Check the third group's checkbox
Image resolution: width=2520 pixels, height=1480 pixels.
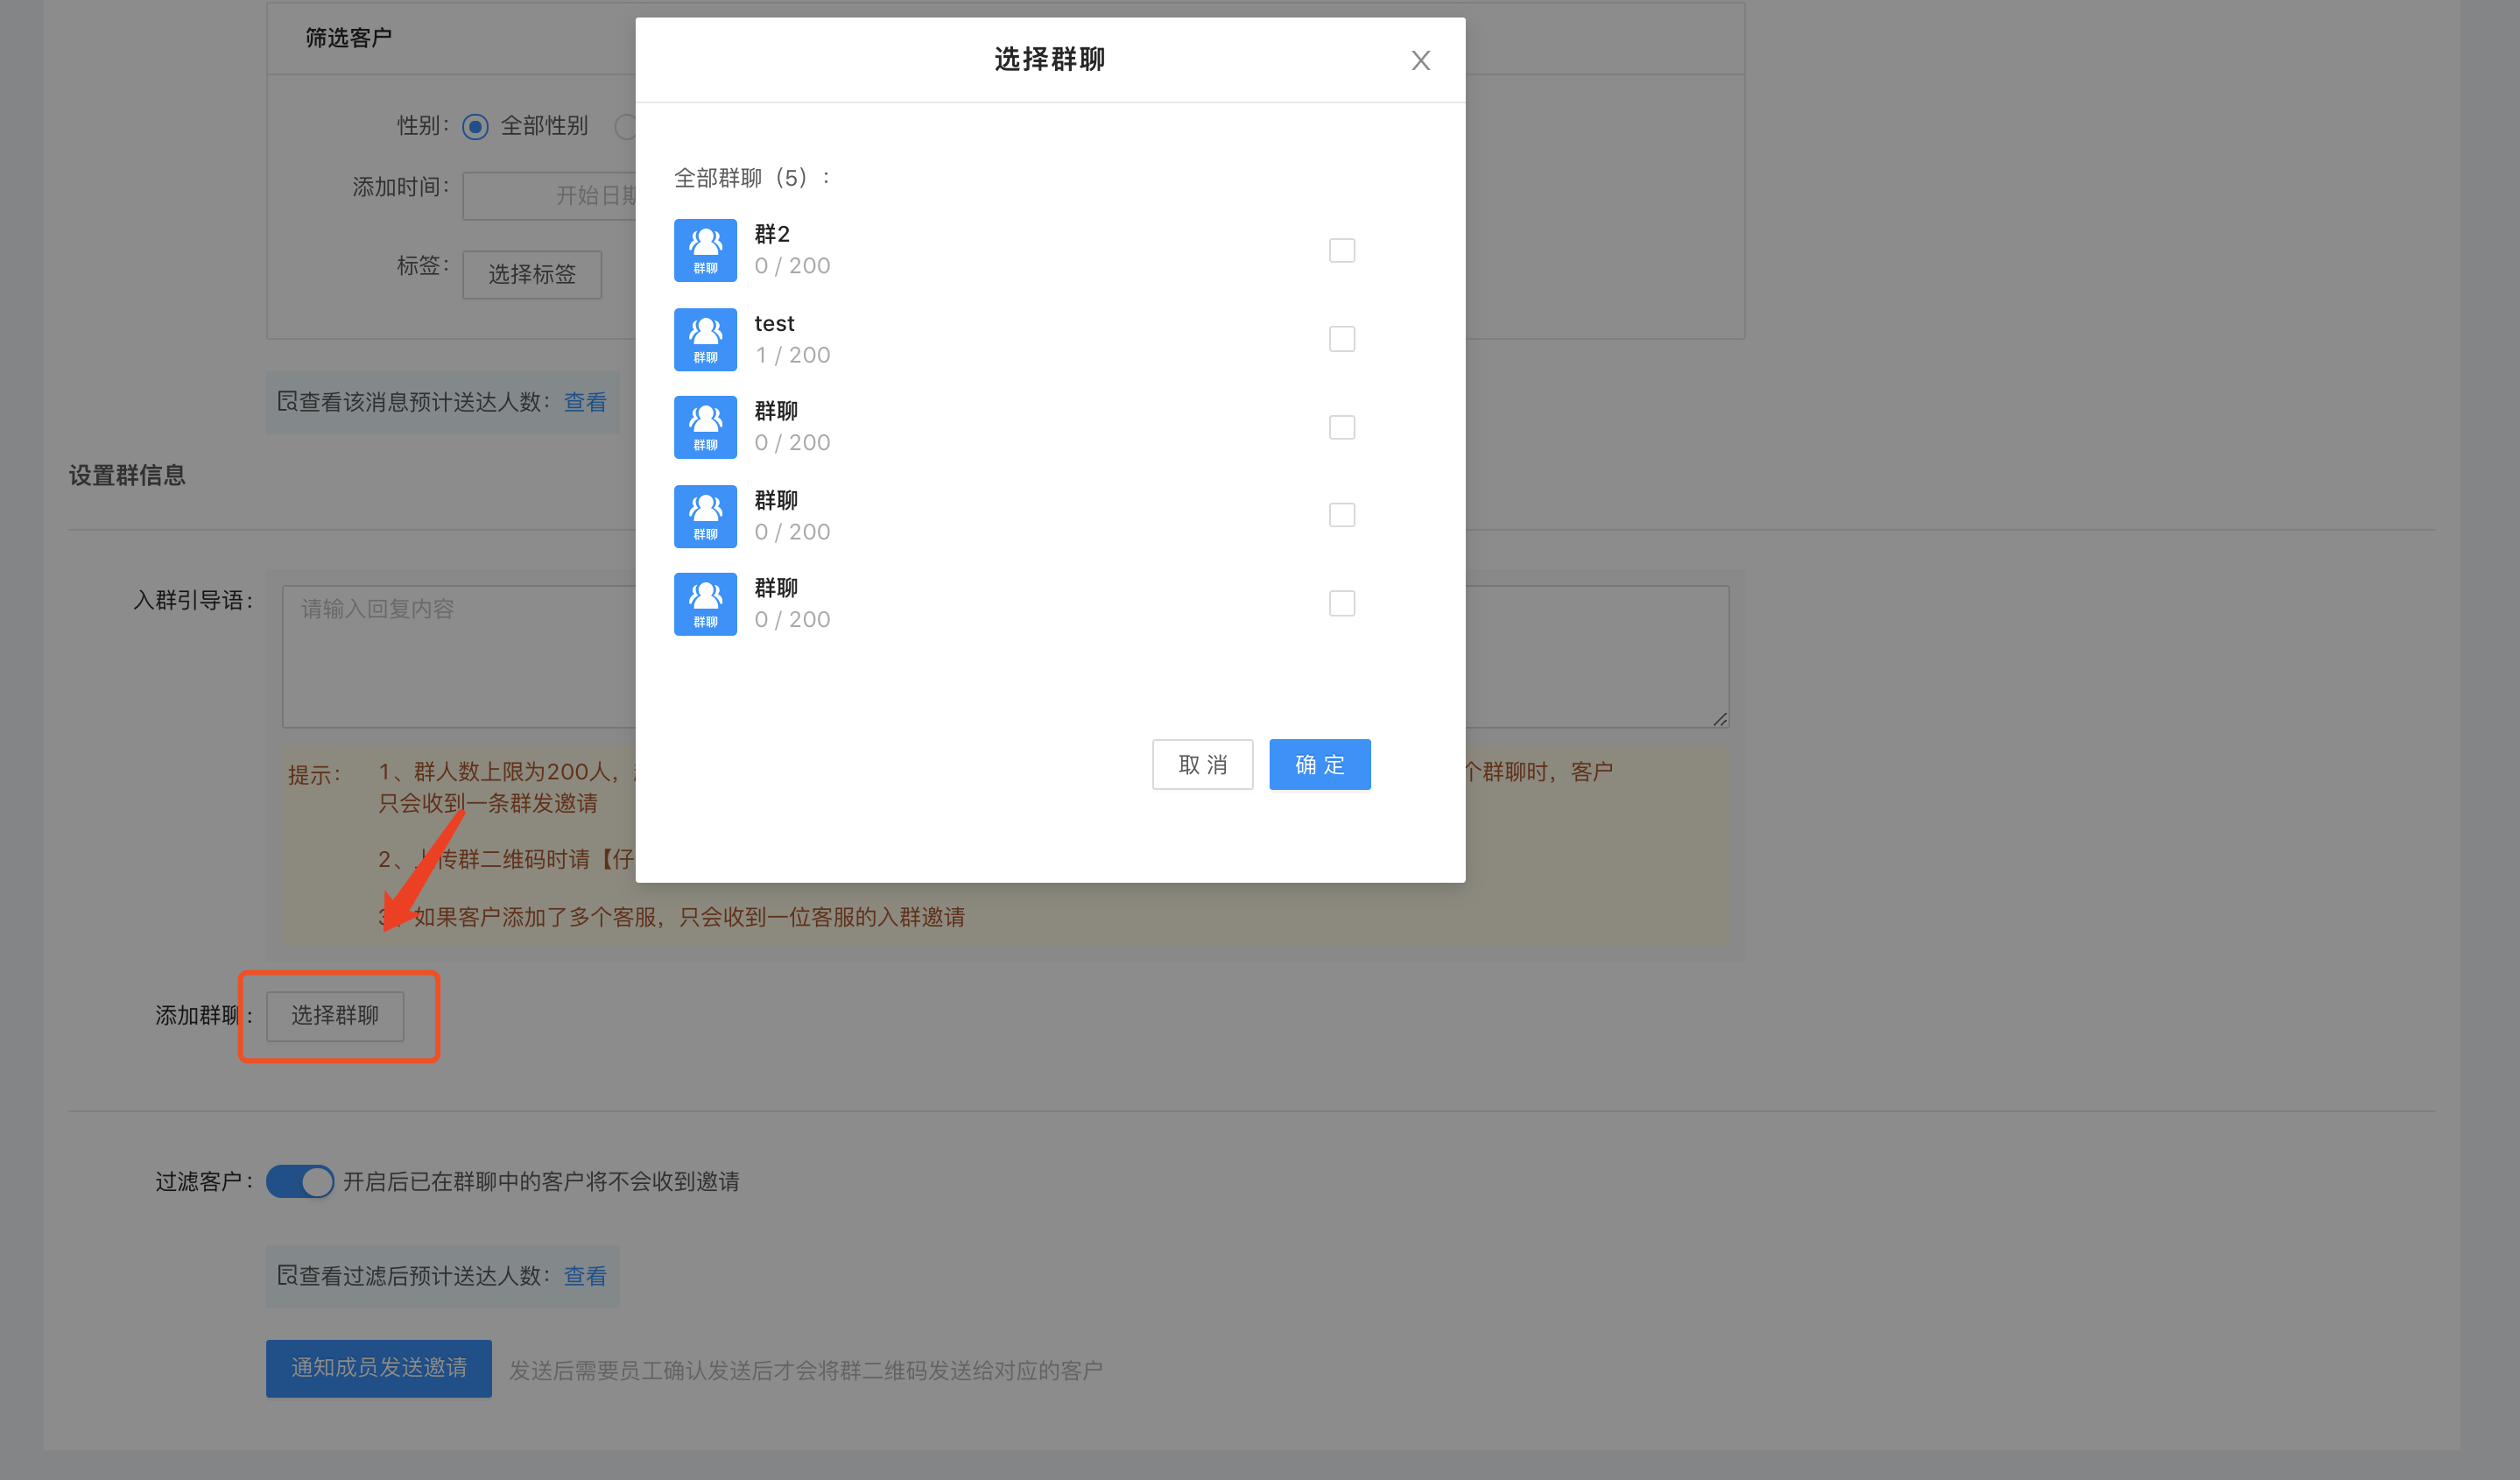[1341, 427]
